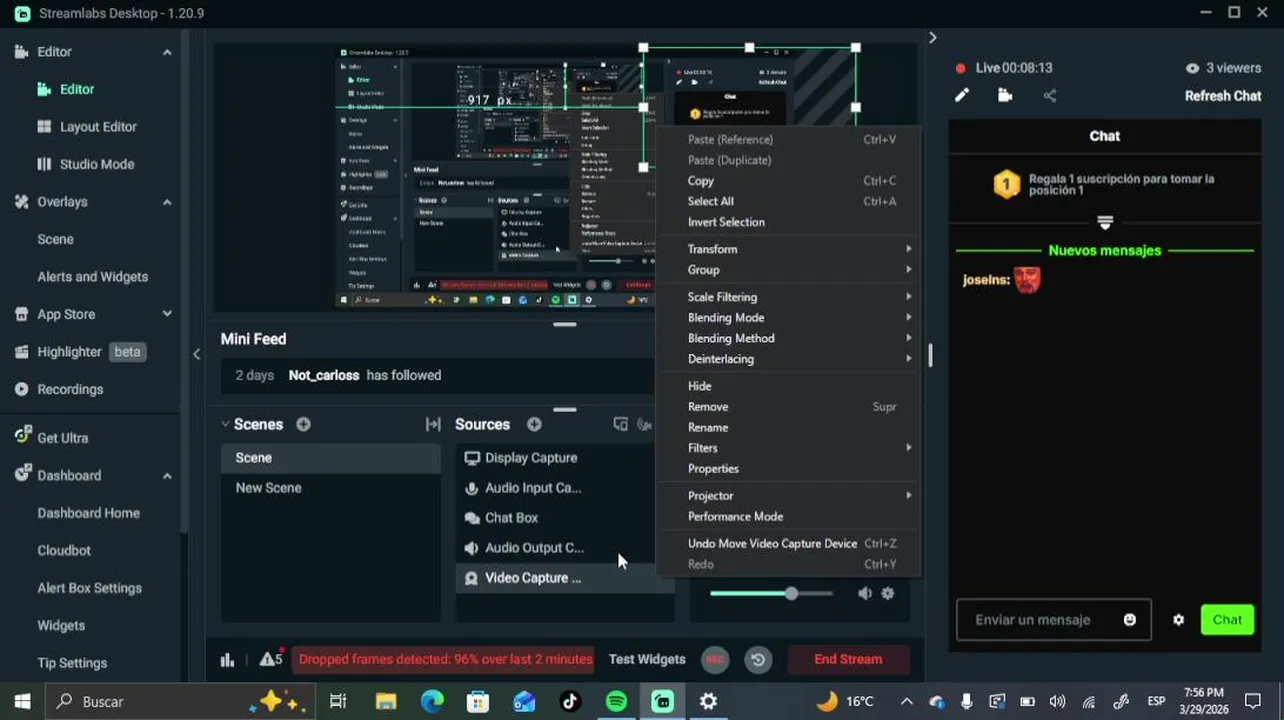Collapse the Overlays section chevron
The height and width of the screenshot is (720, 1284).
(167, 202)
